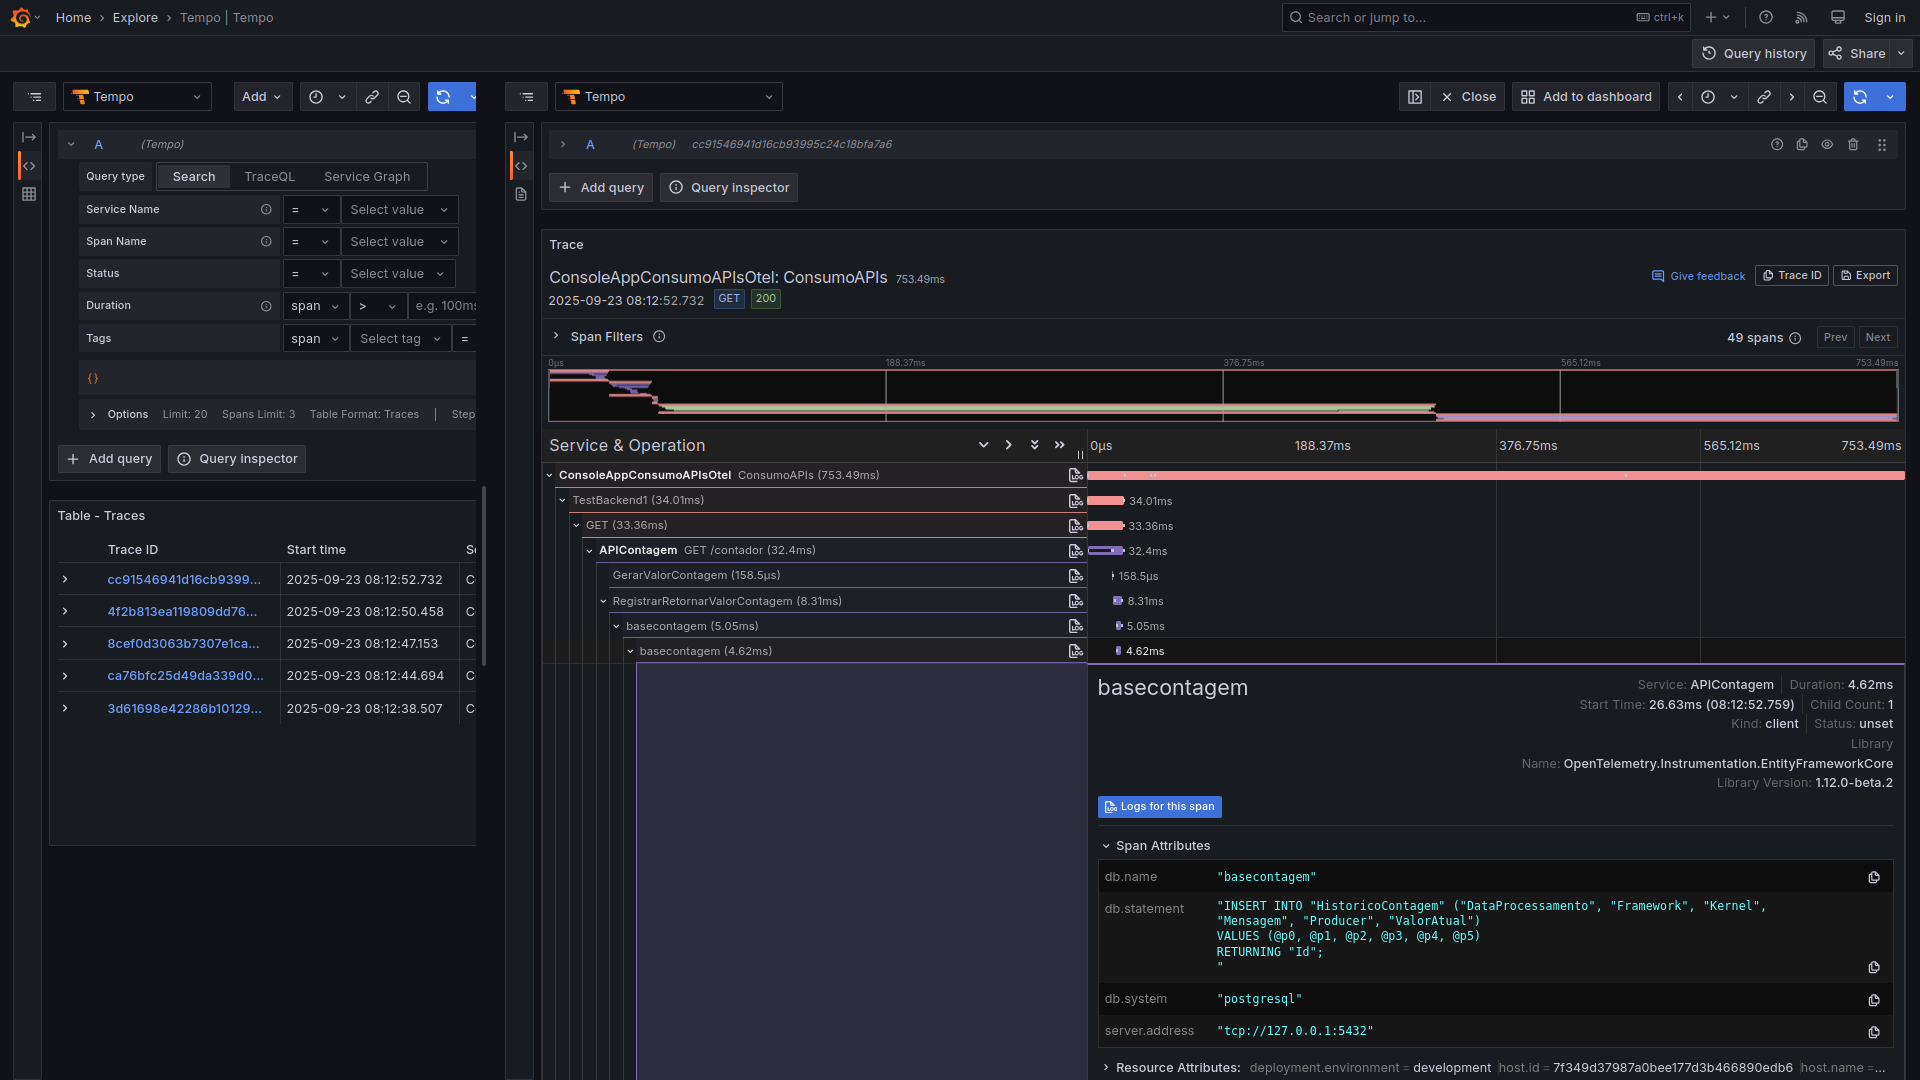The height and width of the screenshot is (1080, 1920).
Task: Open the news feed icon
Action: [1802, 18]
